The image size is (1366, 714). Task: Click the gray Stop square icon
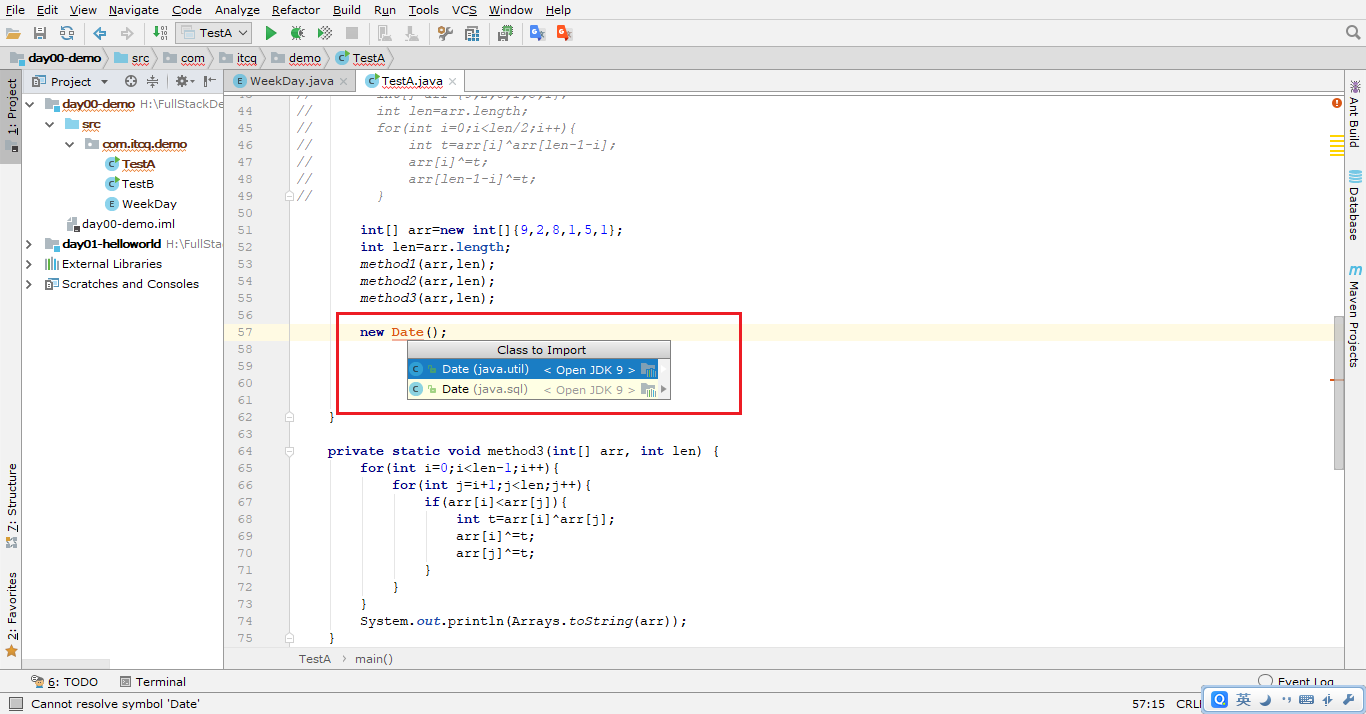(x=351, y=33)
